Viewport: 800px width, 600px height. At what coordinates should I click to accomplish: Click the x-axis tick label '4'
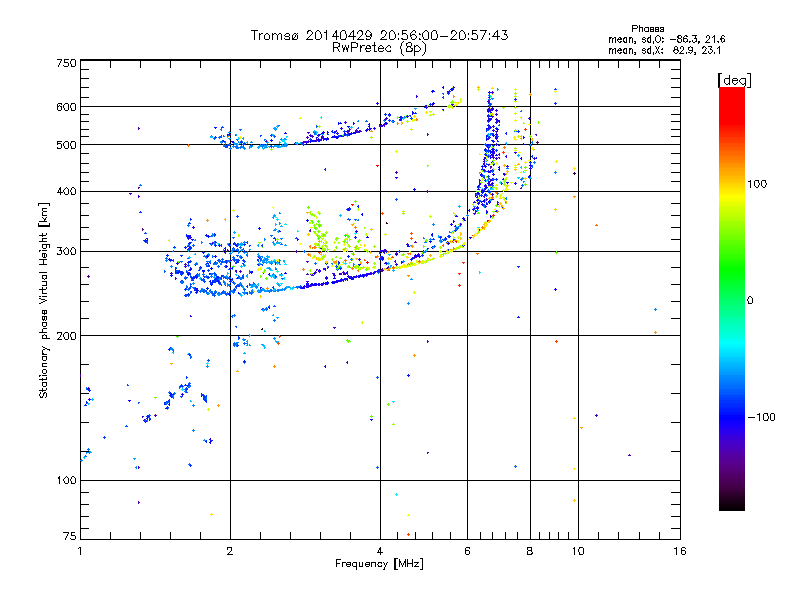pos(380,551)
